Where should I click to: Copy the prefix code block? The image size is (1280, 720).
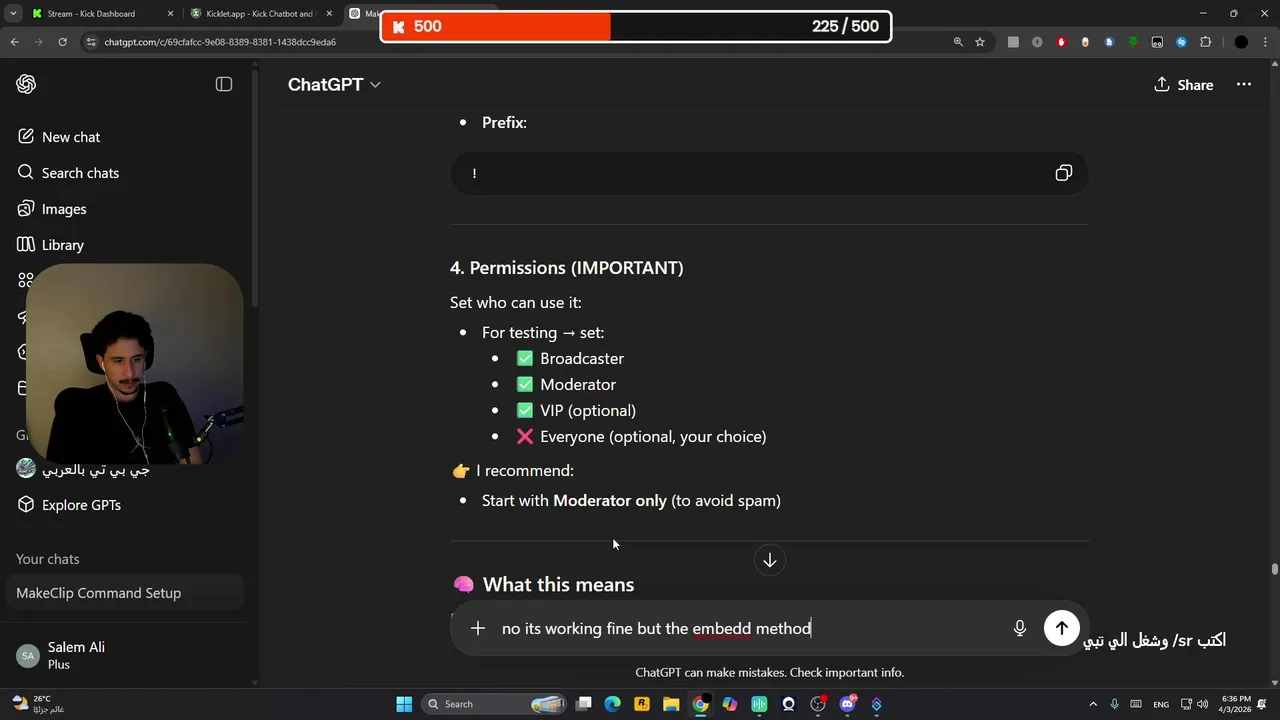pos(1063,173)
